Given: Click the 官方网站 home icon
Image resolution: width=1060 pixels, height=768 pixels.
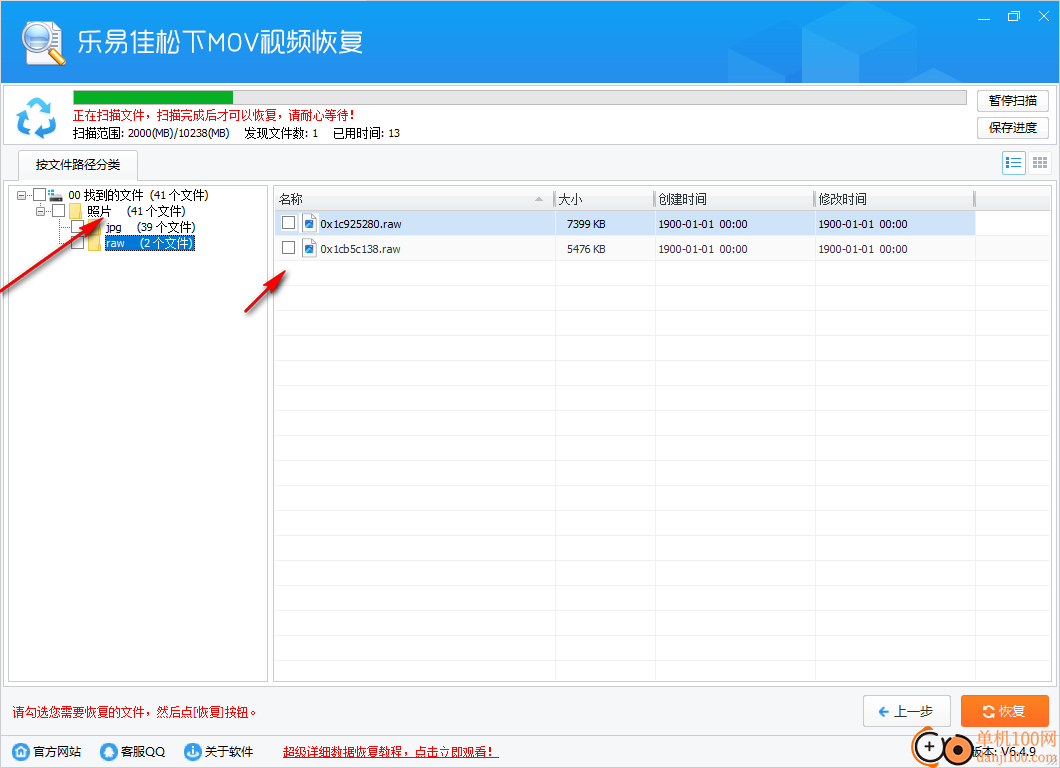Looking at the screenshot, I should tap(21, 751).
